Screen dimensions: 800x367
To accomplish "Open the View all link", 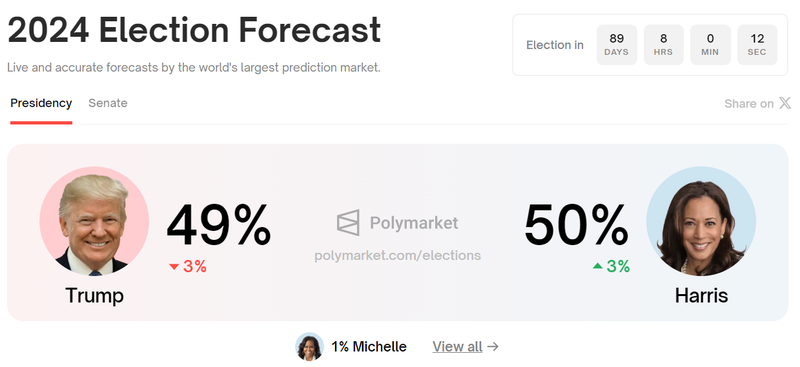I will click(x=457, y=347).
